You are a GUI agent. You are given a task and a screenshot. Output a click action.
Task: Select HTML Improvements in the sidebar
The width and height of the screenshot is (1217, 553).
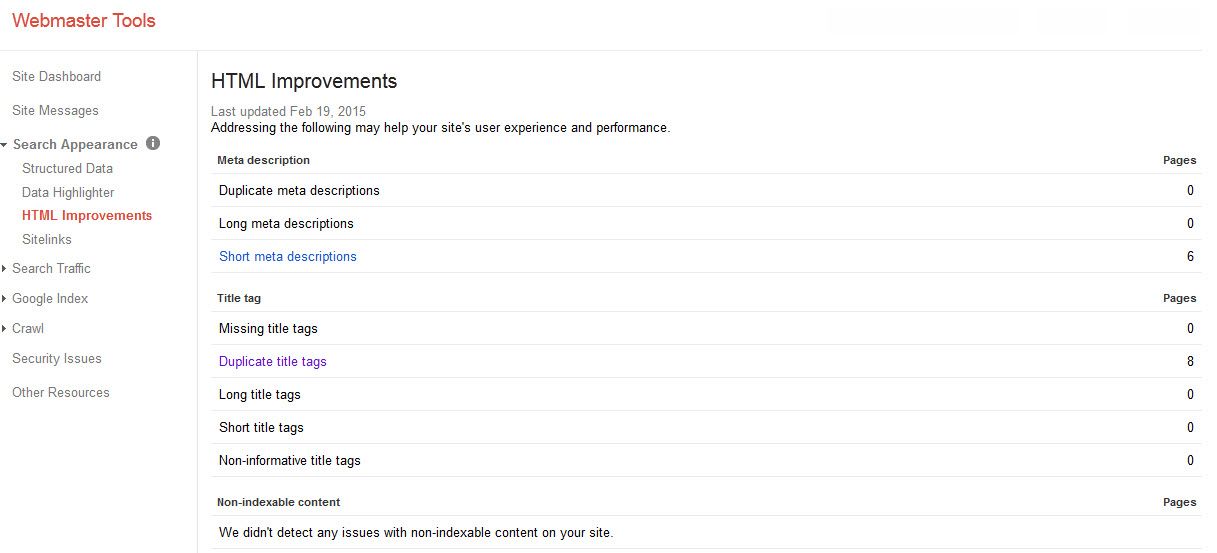87,216
